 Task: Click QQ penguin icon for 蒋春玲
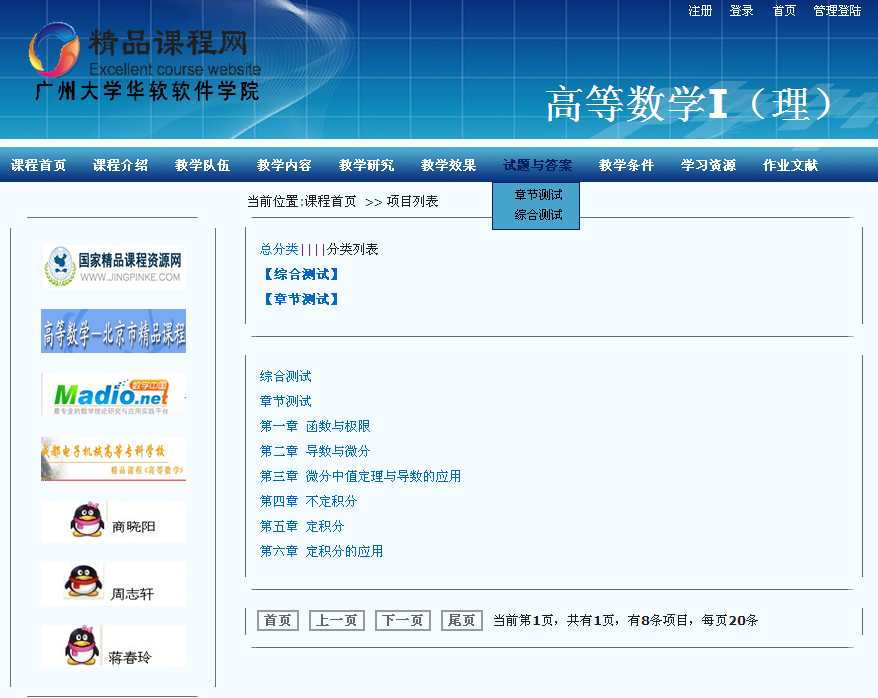[x=84, y=645]
